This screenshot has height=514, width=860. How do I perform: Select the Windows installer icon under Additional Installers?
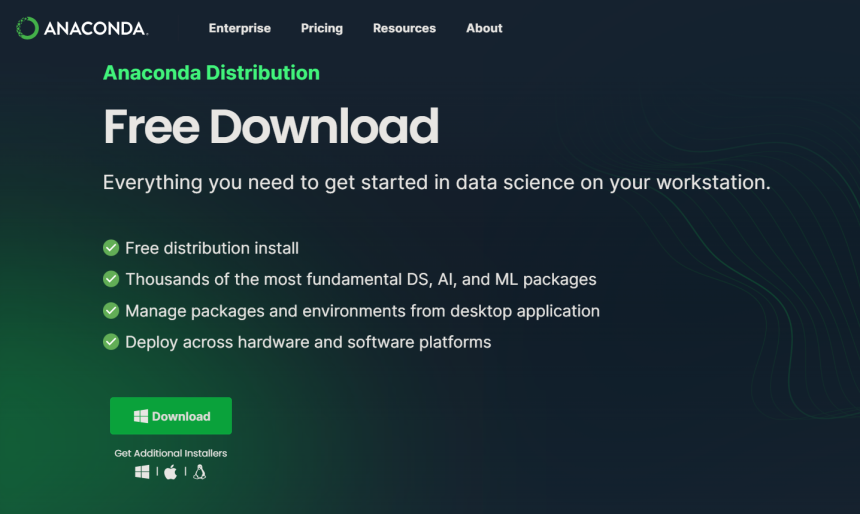142,472
